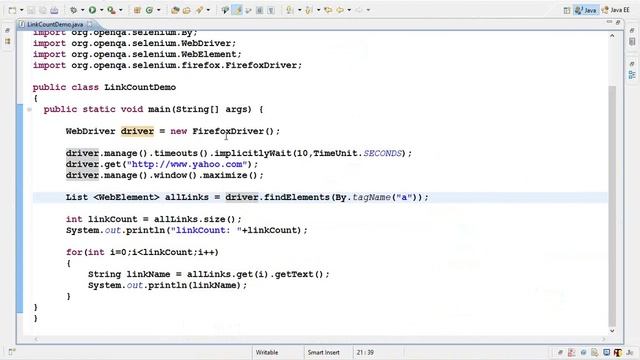Screen dimensions: 640x360
Task: Click the right sidebar Outline icon
Action: pyautogui.click(x=632, y=74)
